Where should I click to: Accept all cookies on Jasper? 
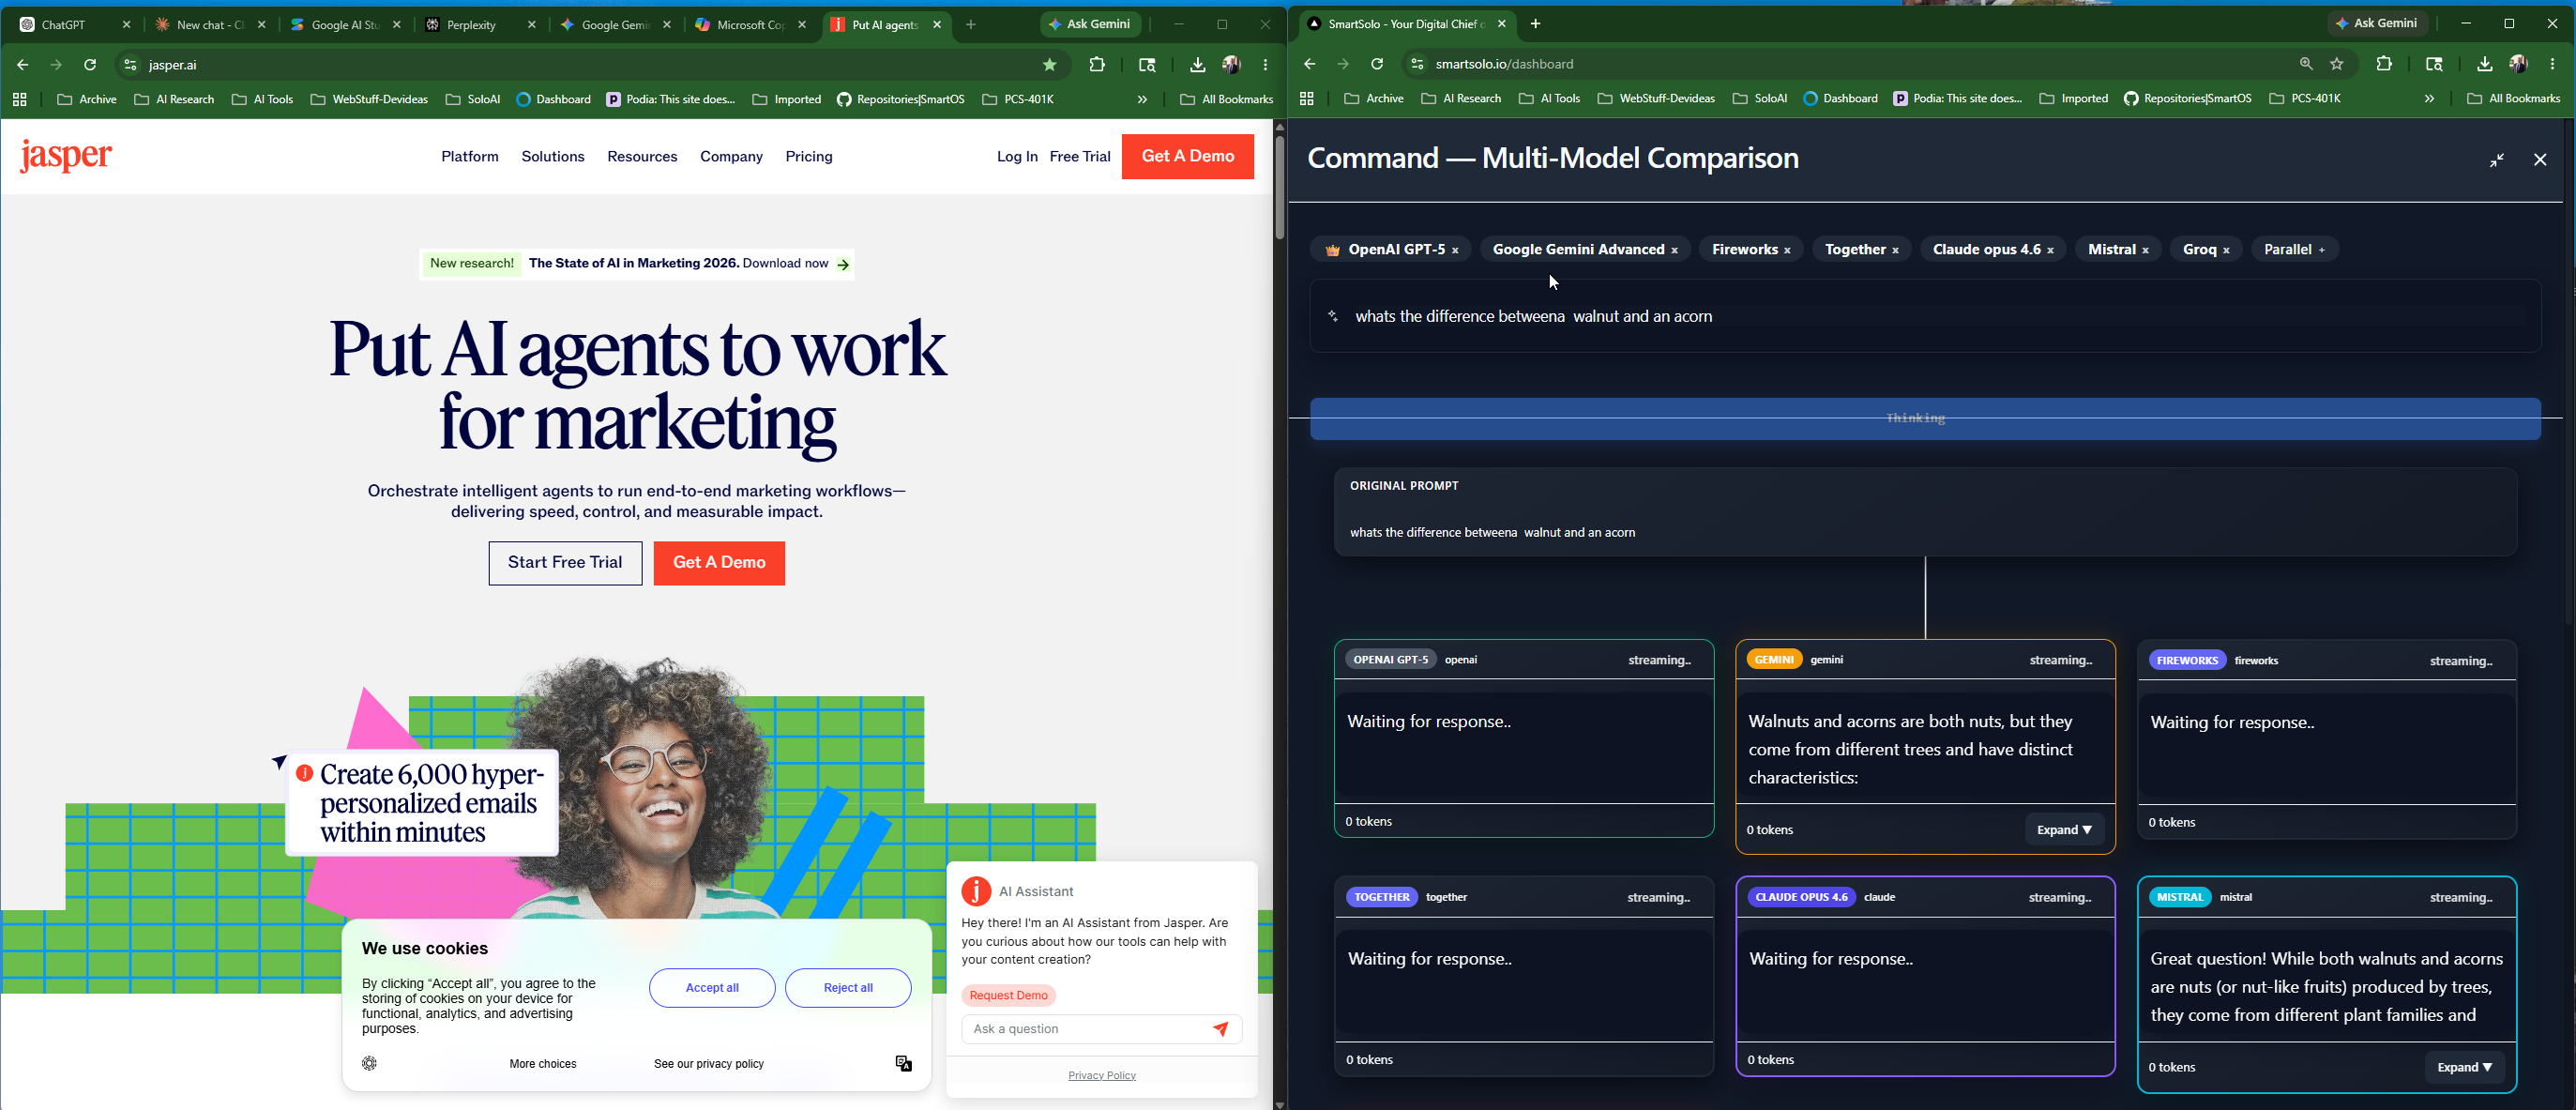tap(712, 988)
